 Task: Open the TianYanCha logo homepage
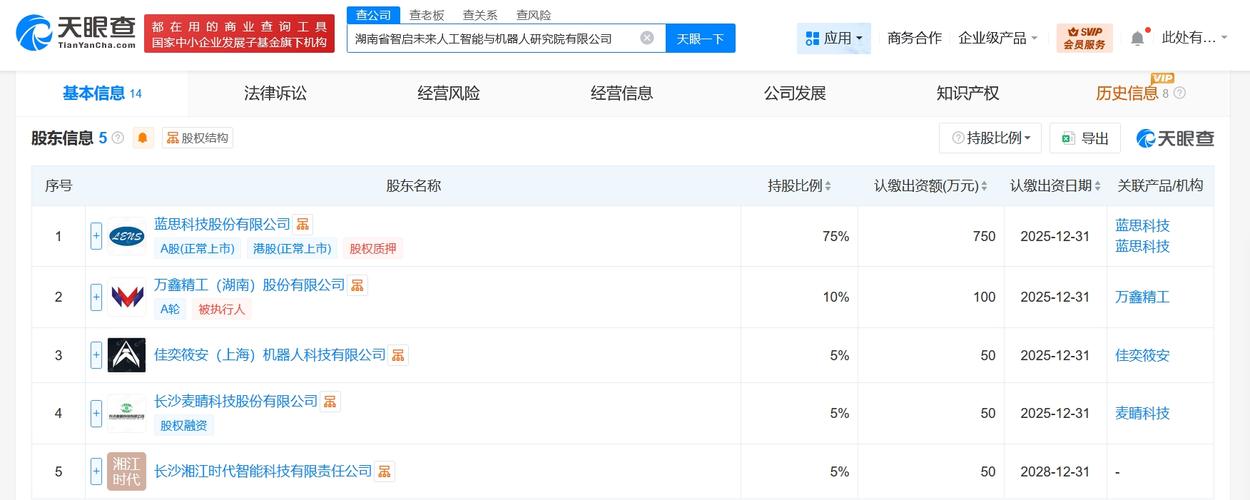76,34
